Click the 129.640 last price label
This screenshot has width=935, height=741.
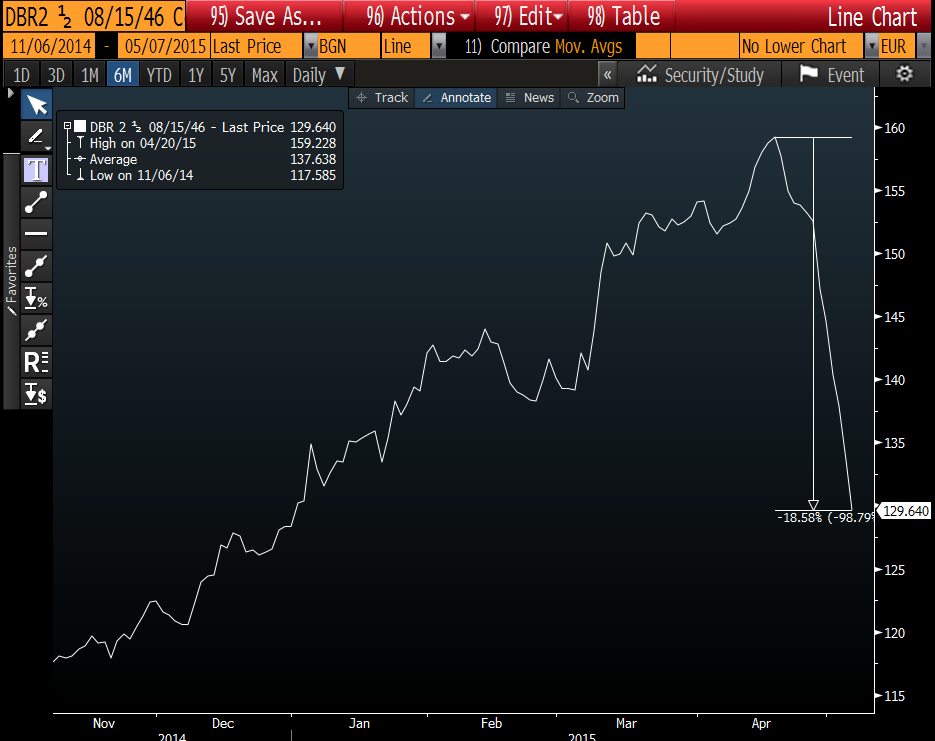pyautogui.click(x=906, y=511)
